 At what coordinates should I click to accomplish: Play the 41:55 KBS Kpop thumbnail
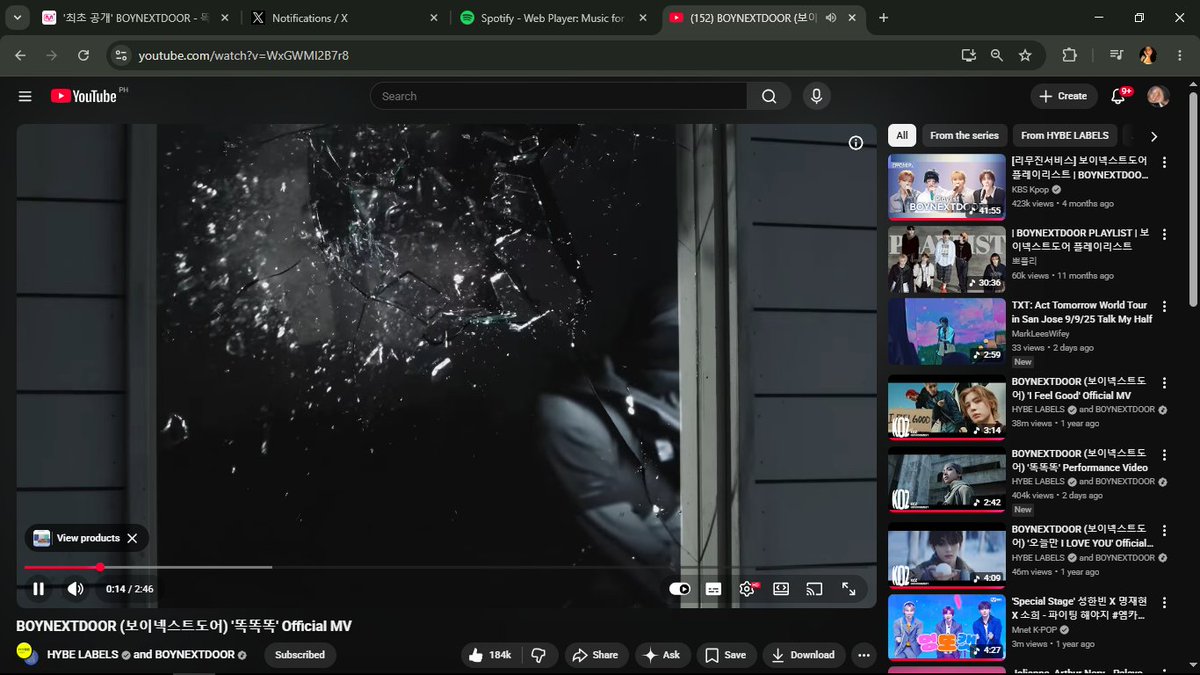[947, 187]
